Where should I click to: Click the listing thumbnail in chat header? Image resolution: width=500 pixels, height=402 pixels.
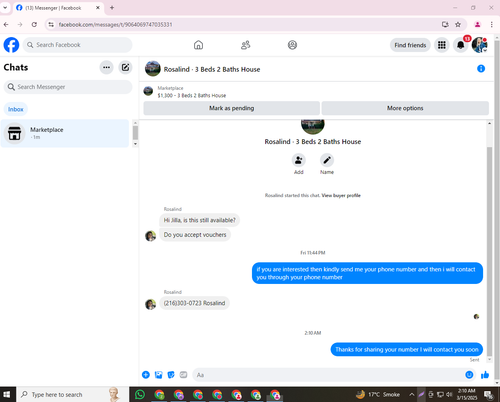pos(153,69)
